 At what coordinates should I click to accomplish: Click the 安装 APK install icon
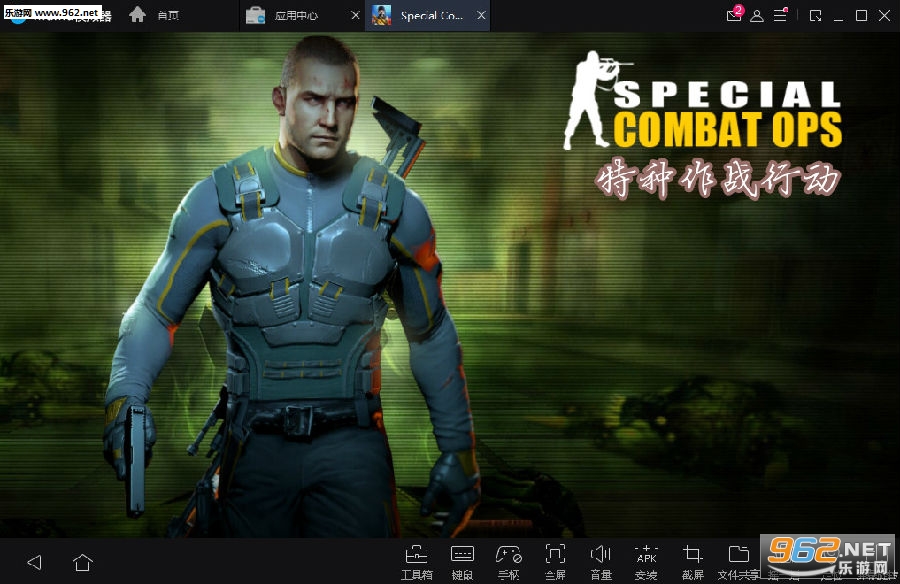click(646, 562)
